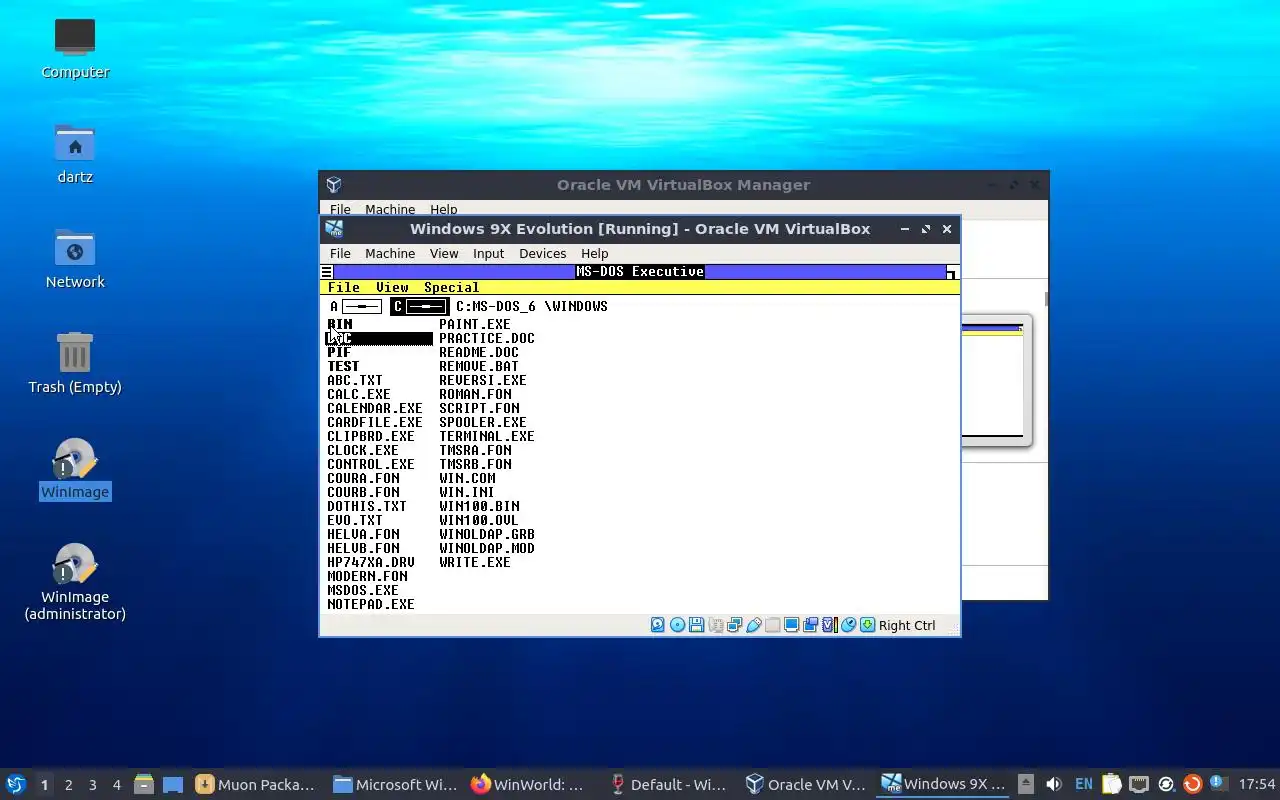
Task: Open the Lubuntu start menu icon
Action: coord(15,785)
